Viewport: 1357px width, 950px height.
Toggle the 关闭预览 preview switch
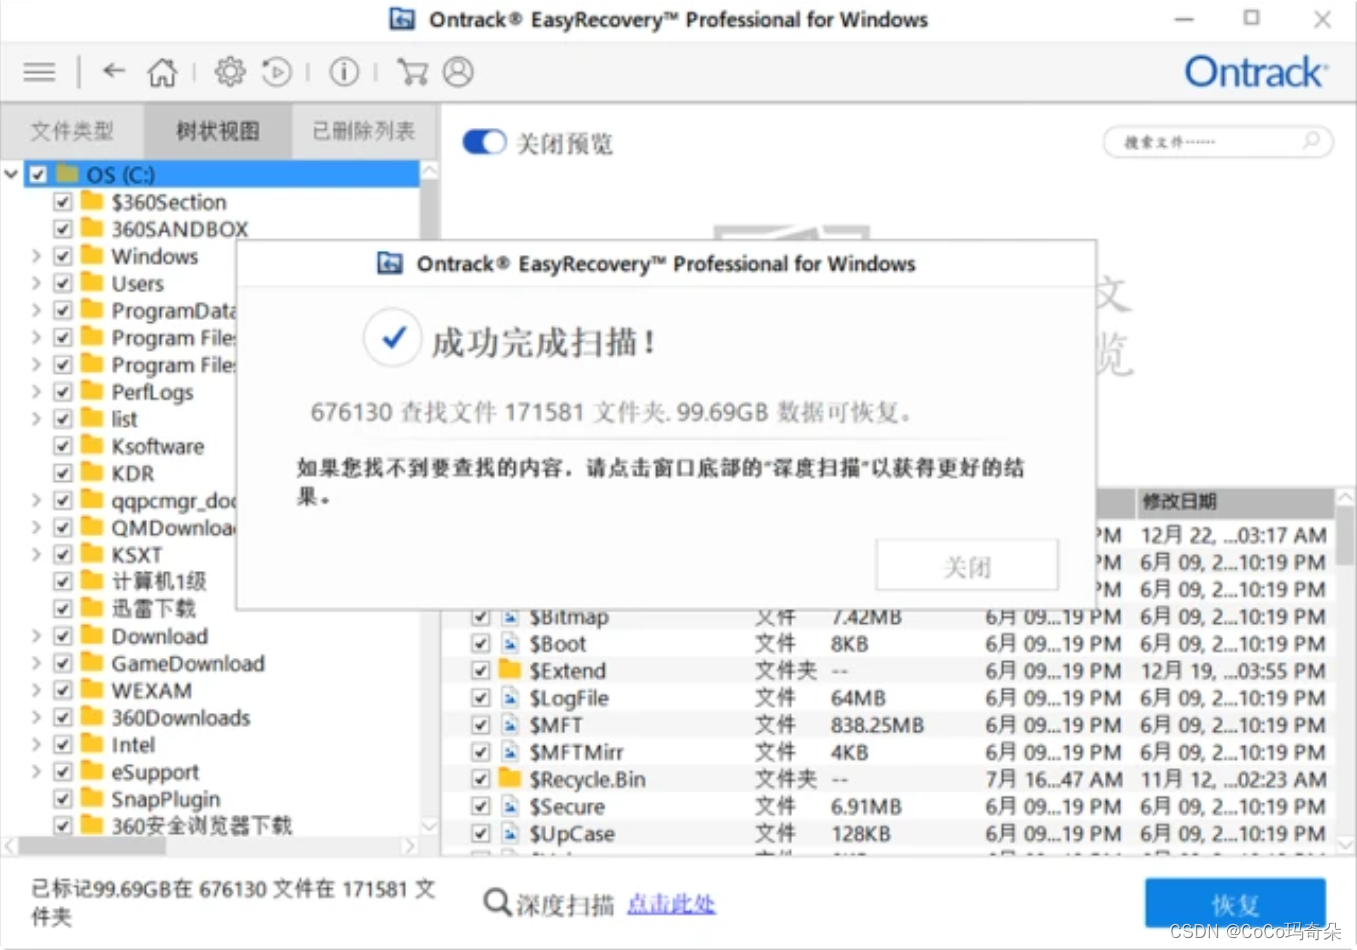[x=485, y=142]
